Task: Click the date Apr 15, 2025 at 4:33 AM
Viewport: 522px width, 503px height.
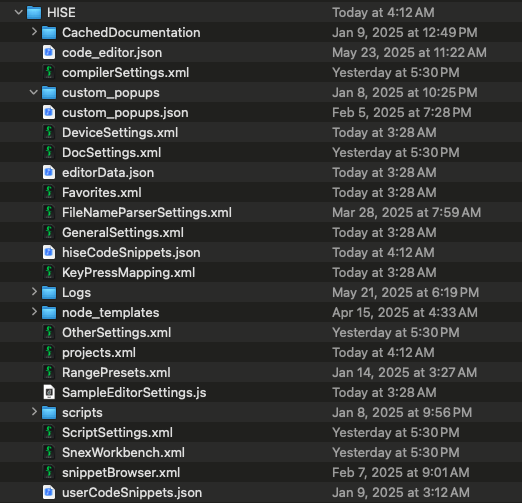Action: [x=405, y=313]
